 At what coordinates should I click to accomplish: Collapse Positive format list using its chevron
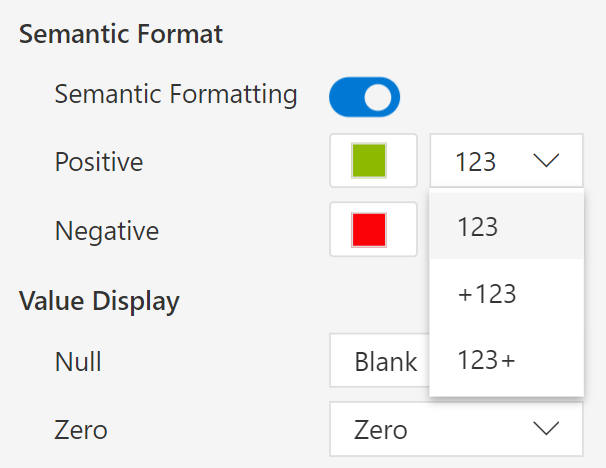click(546, 161)
